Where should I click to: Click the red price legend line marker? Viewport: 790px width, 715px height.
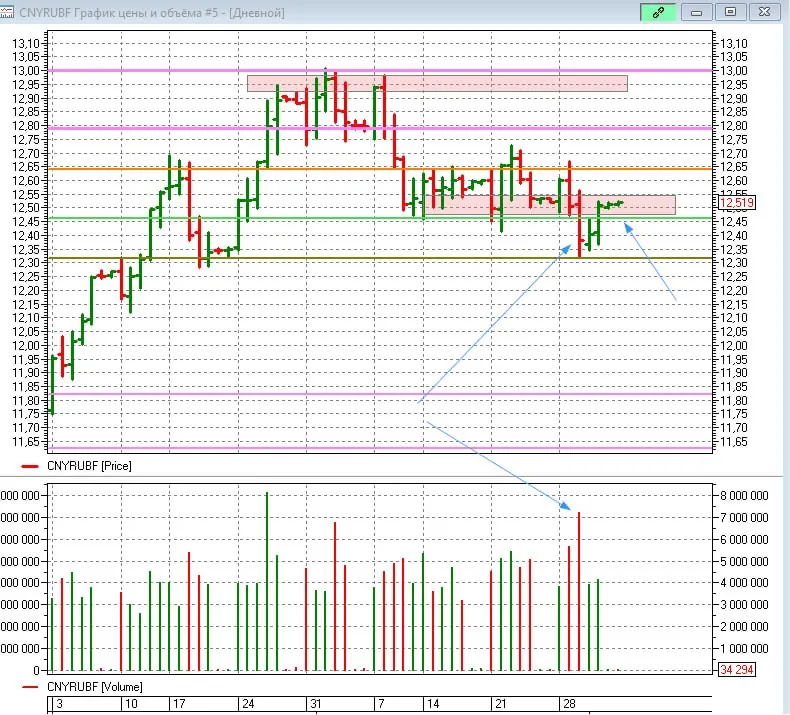coord(30,467)
